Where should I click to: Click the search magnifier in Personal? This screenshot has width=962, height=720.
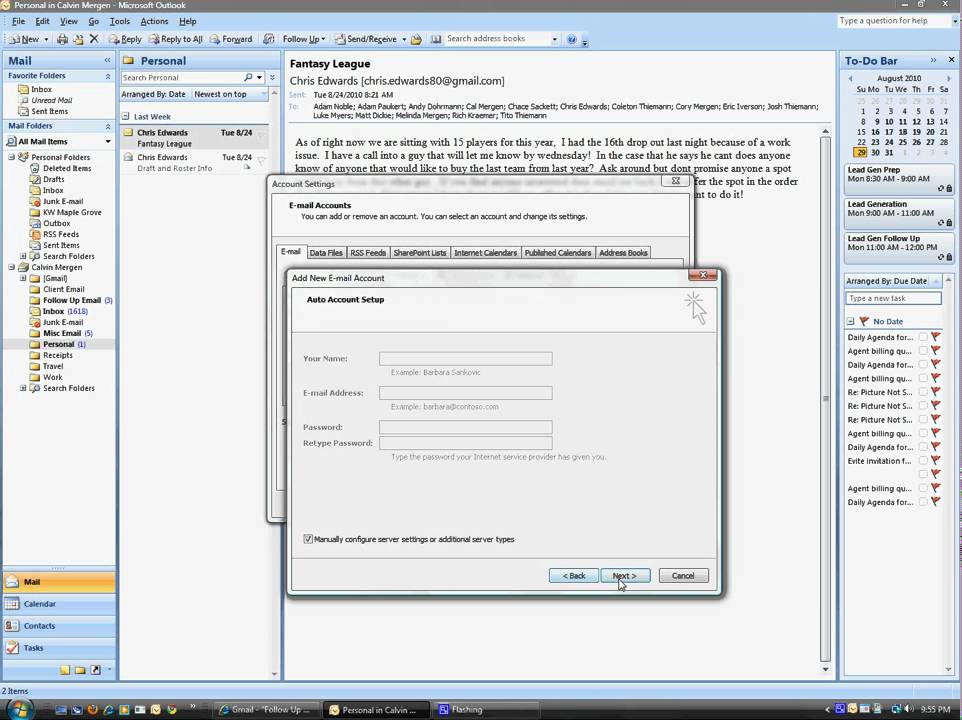[248, 77]
